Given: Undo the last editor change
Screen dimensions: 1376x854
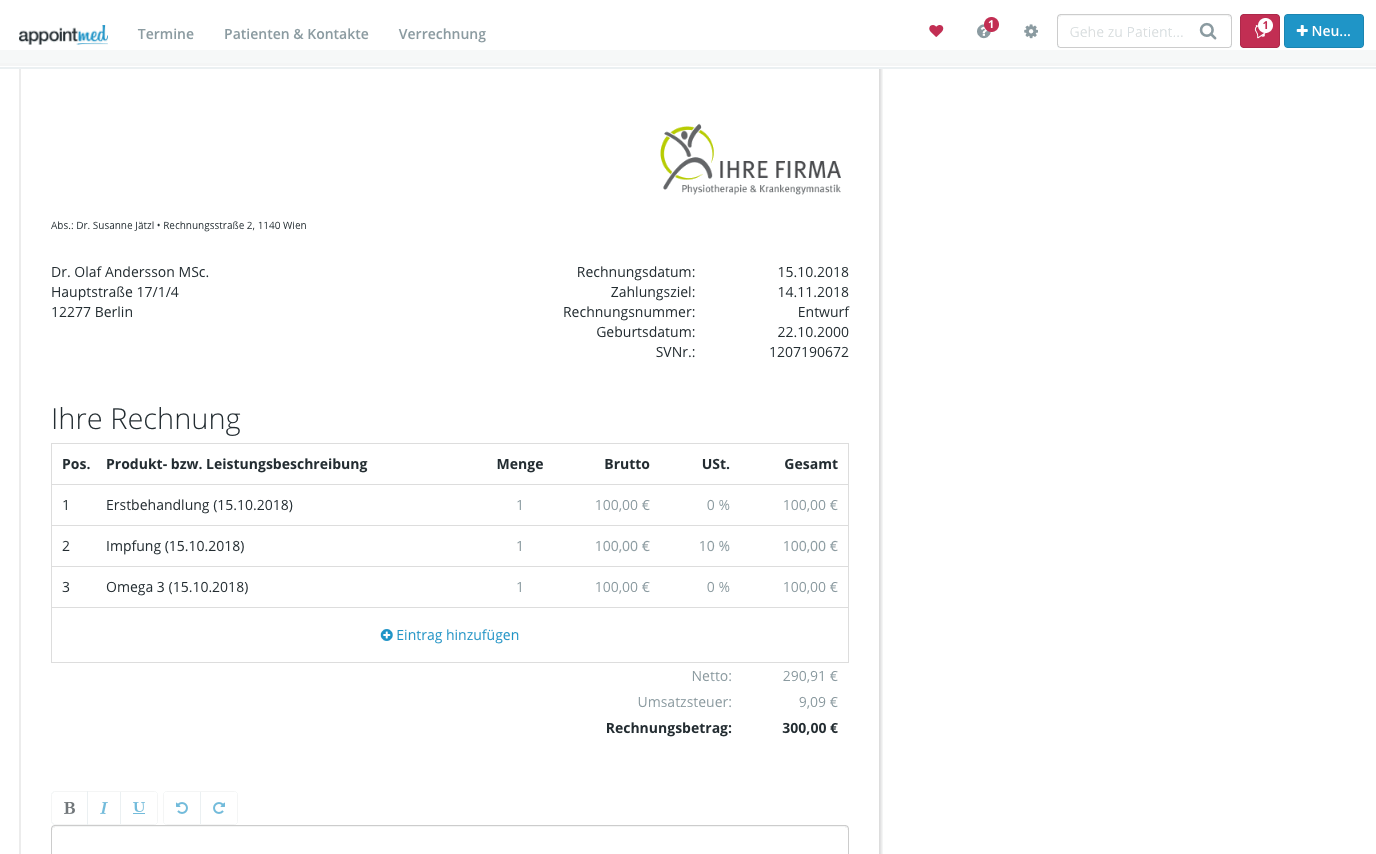Looking at the screenshot, I should [182, 808].
